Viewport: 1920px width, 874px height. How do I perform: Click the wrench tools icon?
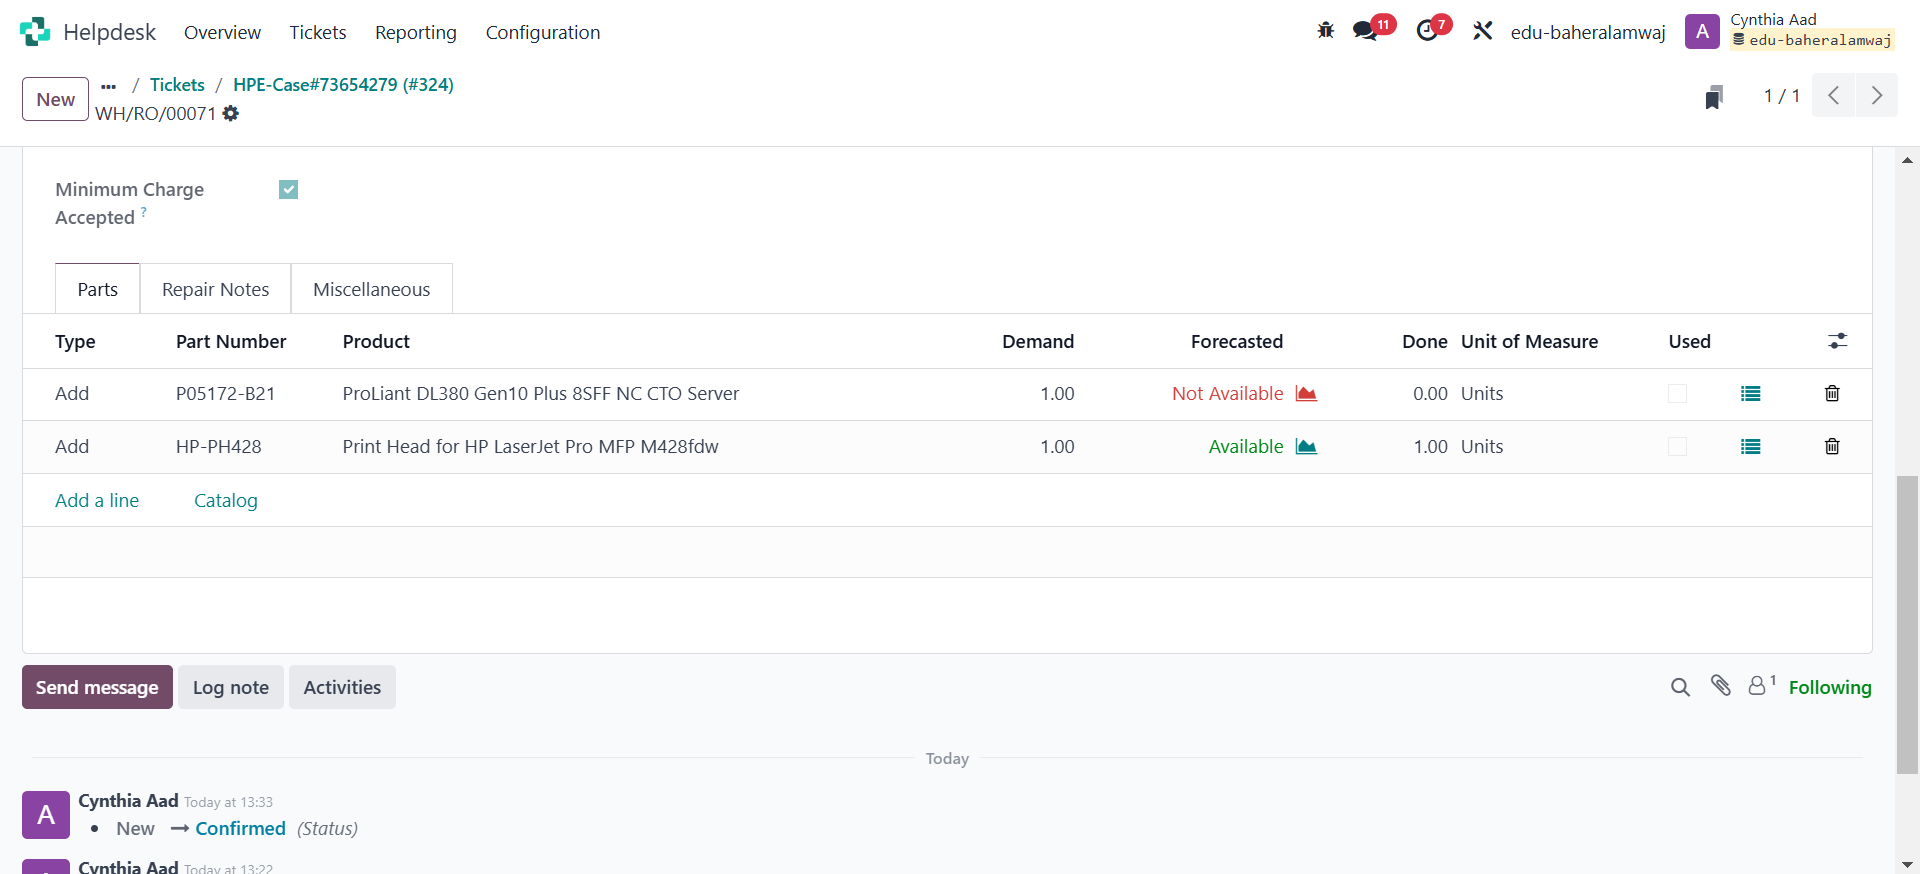tap(1482, 31)
